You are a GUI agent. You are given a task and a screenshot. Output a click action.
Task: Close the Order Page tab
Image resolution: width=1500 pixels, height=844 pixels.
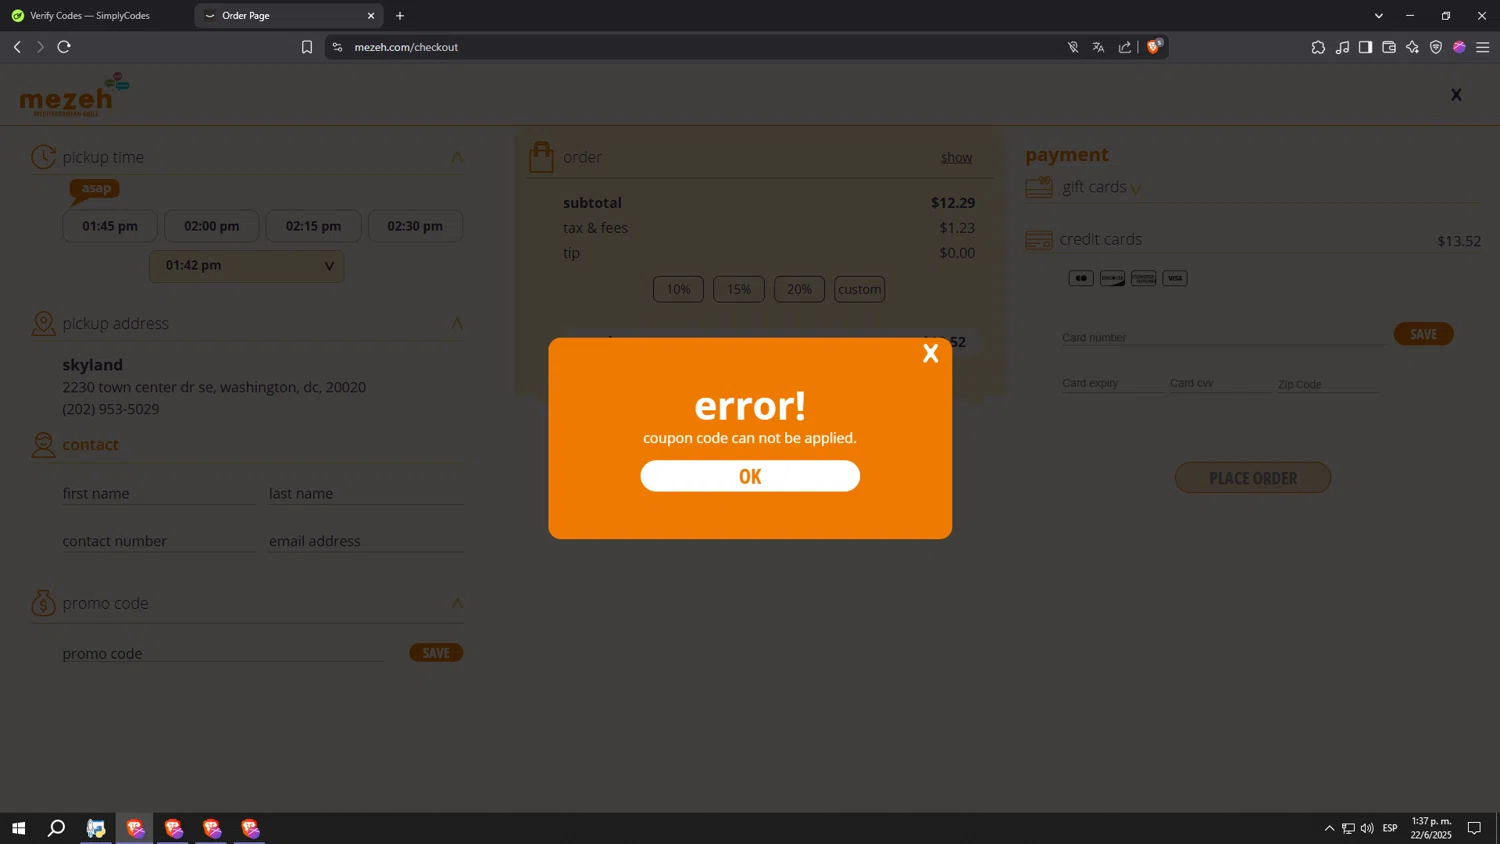[371, 15]
